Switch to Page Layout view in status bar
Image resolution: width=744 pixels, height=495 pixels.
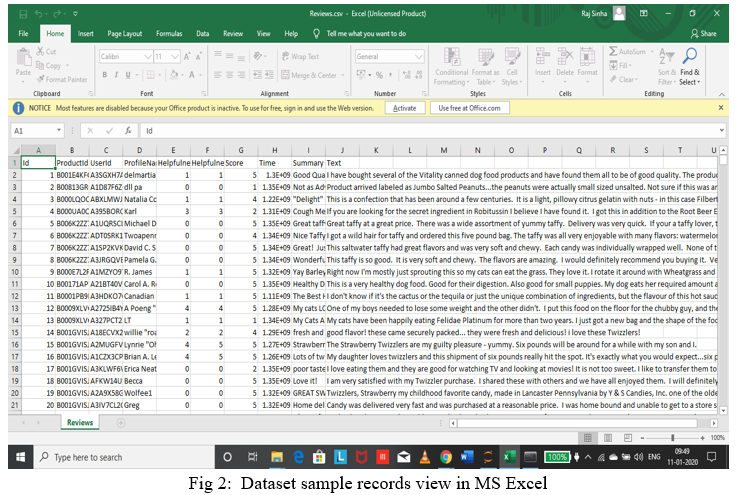click(608, 438)
